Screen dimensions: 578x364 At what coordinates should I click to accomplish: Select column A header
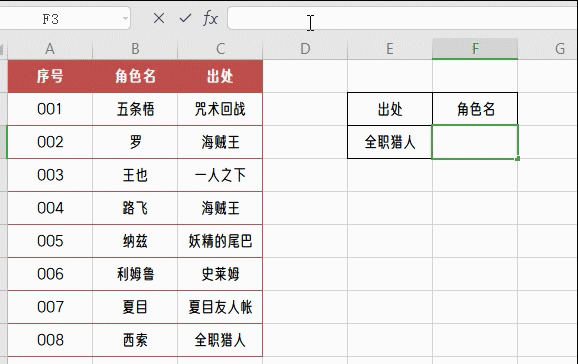point(50,49)
